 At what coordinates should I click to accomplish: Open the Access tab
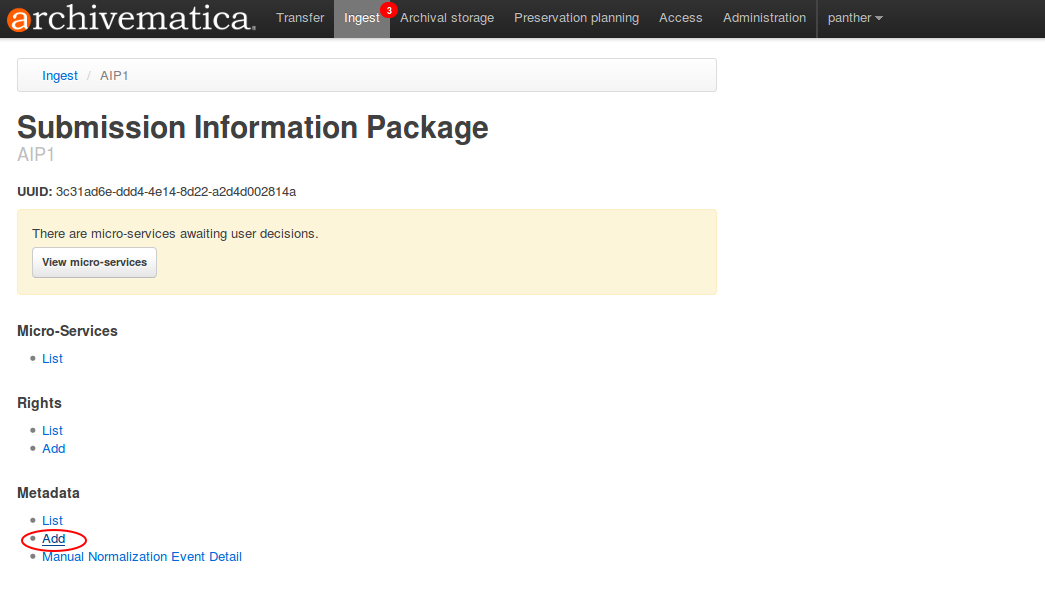[680, 18]
